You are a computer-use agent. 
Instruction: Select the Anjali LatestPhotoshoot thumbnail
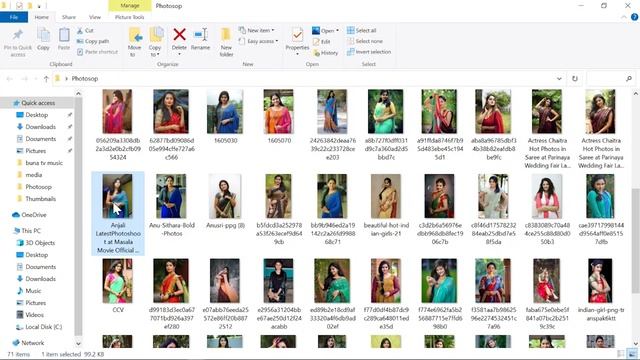pyautogui.click(x=118, y=196)
